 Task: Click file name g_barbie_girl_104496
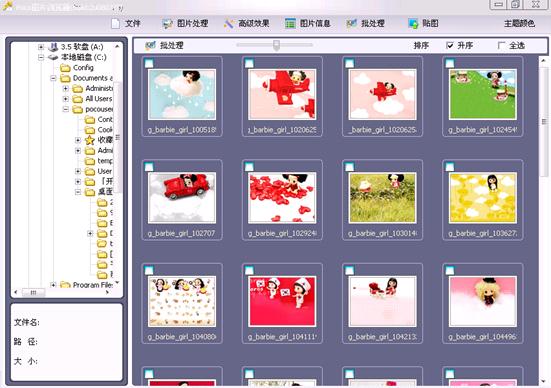(483, 337)
